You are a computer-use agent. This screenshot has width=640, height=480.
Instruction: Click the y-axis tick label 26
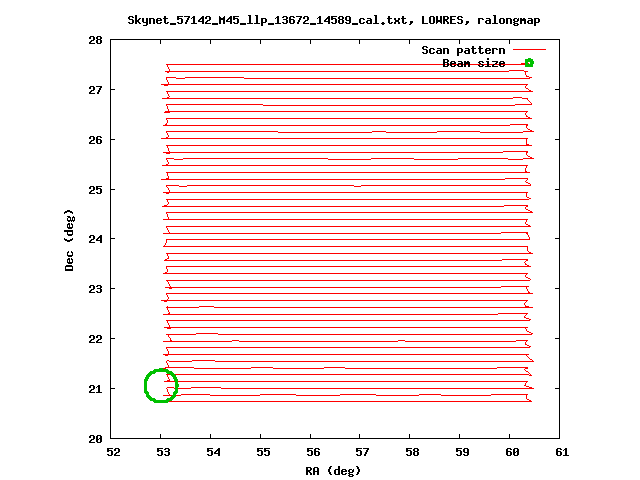[95, 140]
